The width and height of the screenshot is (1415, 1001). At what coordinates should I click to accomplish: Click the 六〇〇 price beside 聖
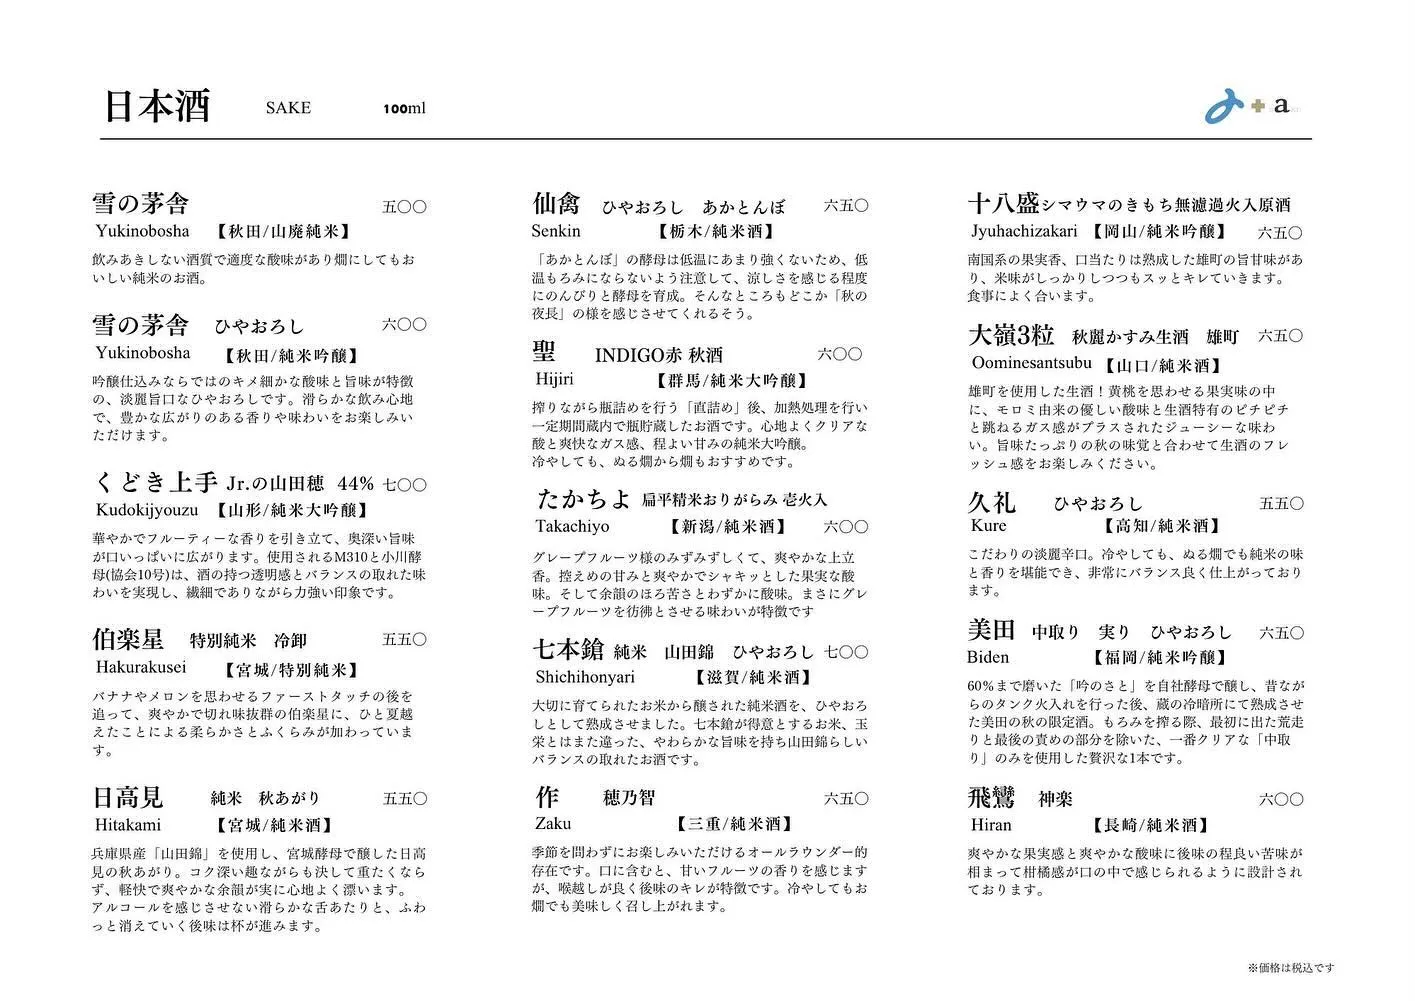pos(840,355)
